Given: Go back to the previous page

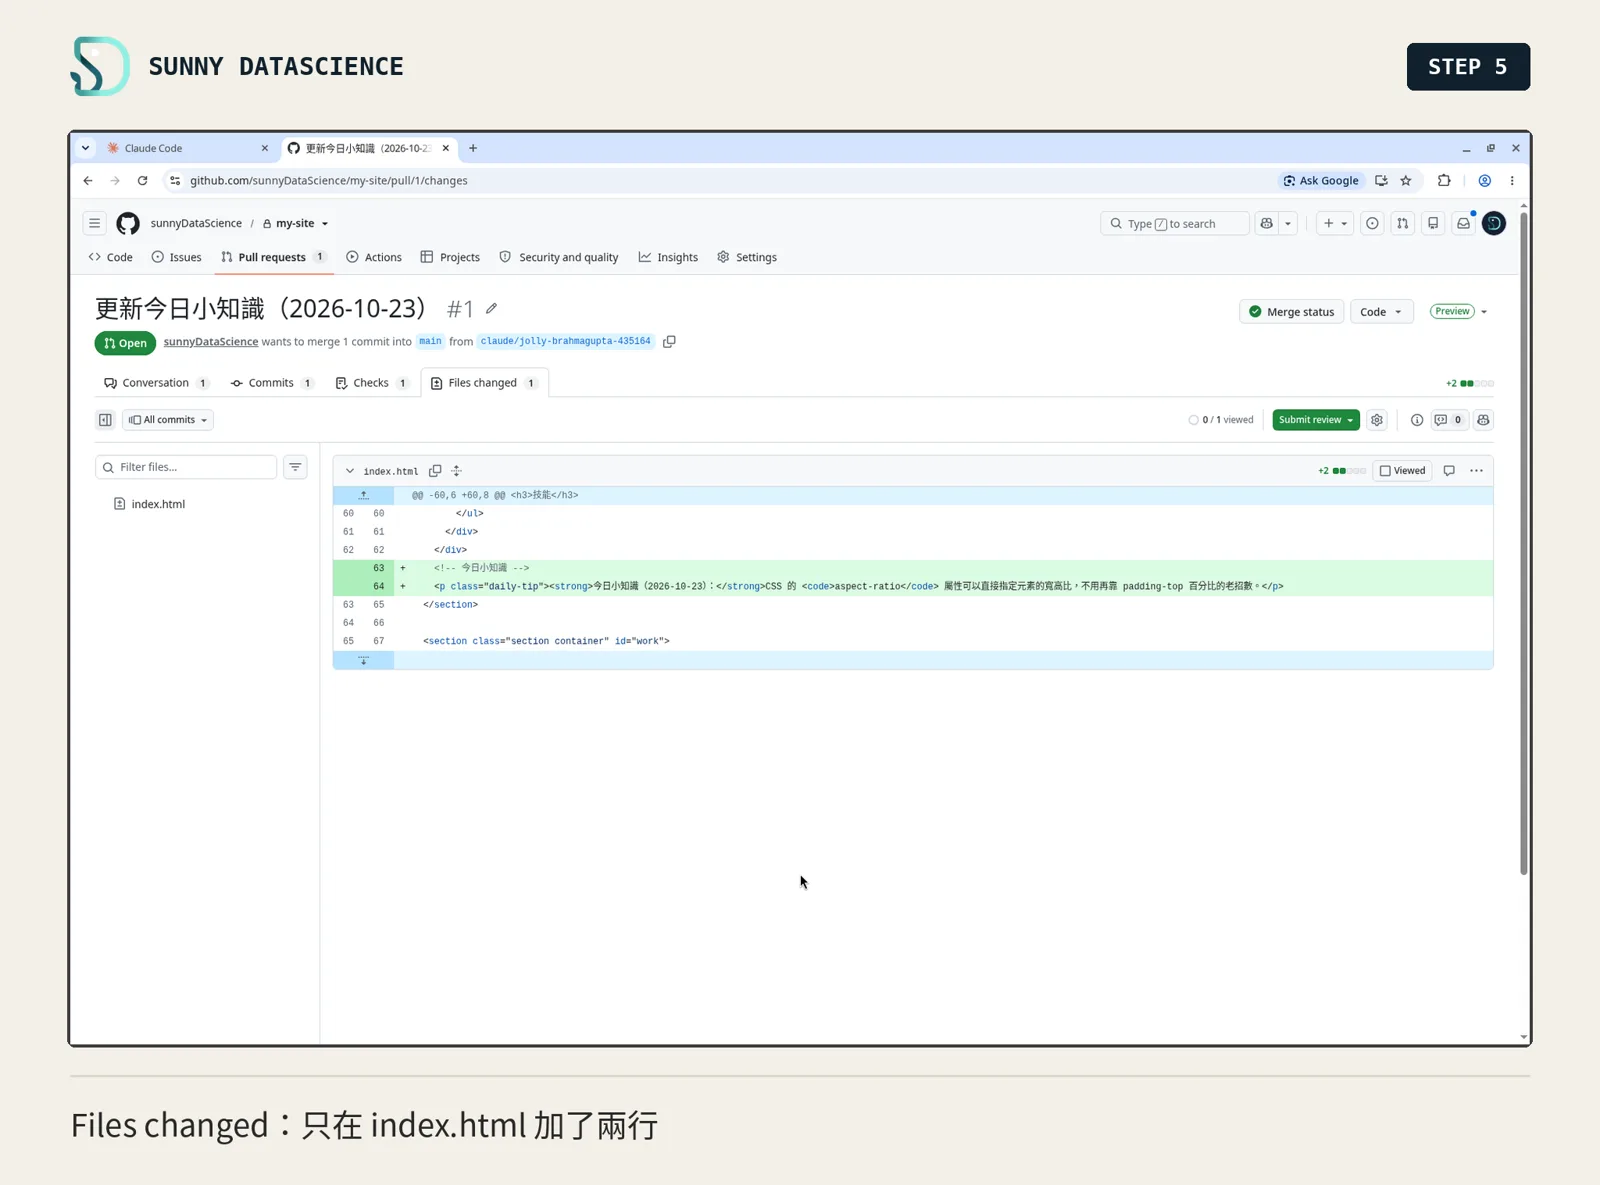Looking at the screenshot, I should (x=88, y=181).
